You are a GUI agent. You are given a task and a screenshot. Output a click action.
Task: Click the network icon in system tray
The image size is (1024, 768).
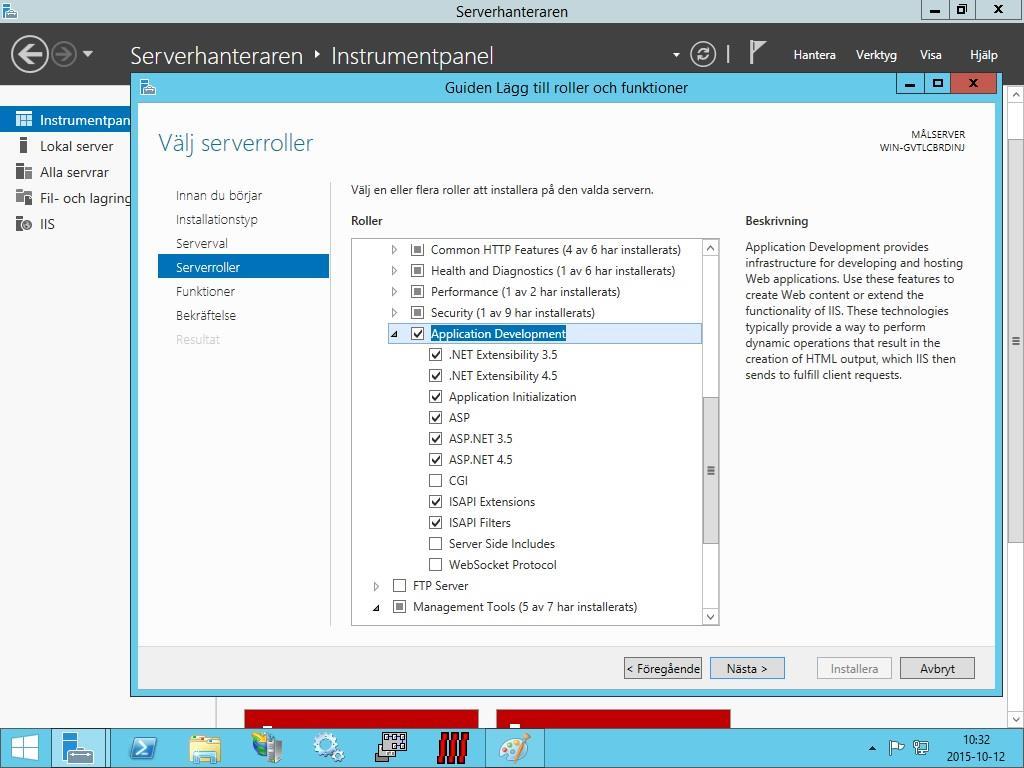pos(921,748)
